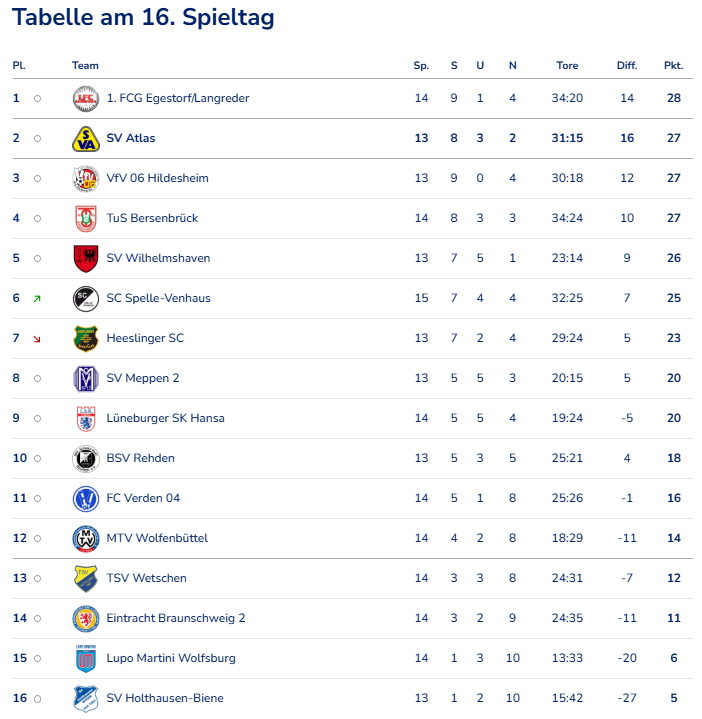702x719 pixels.
Task: Click the SV Holthausen-Biene table row
Action: [x=350, y=698]
